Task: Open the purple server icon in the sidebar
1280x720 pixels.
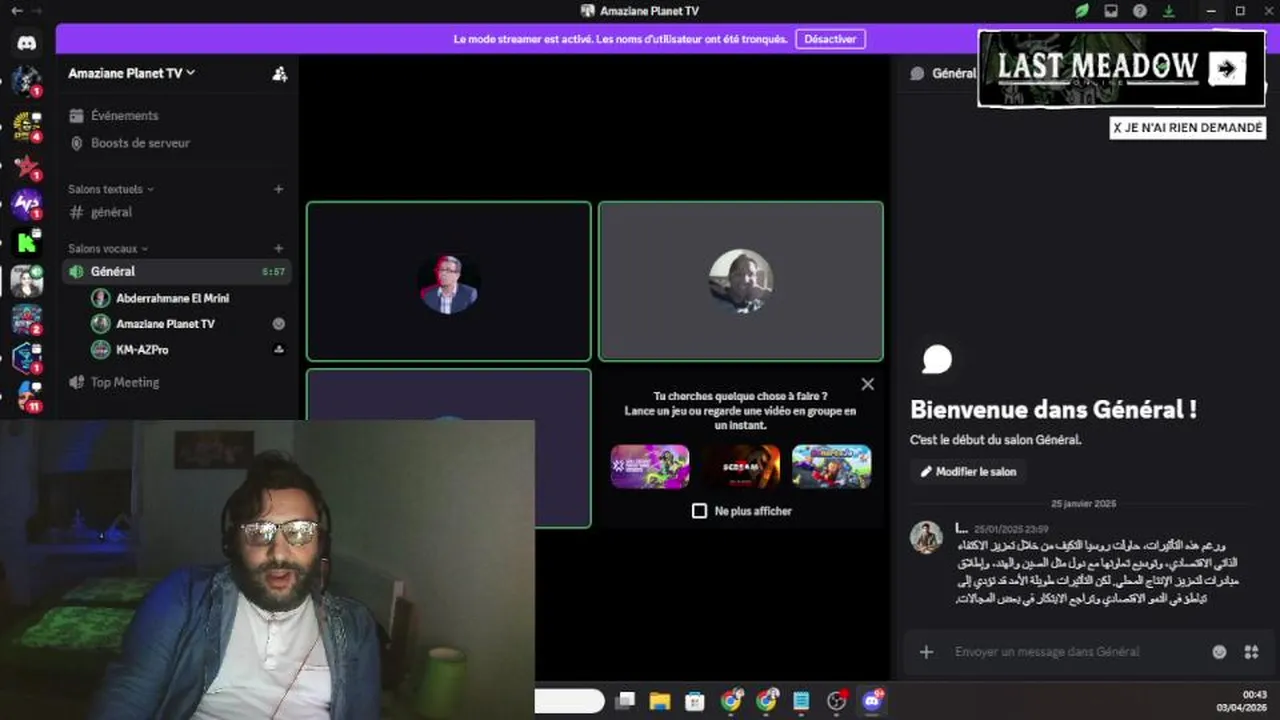Action: click(x=26, y=204)
